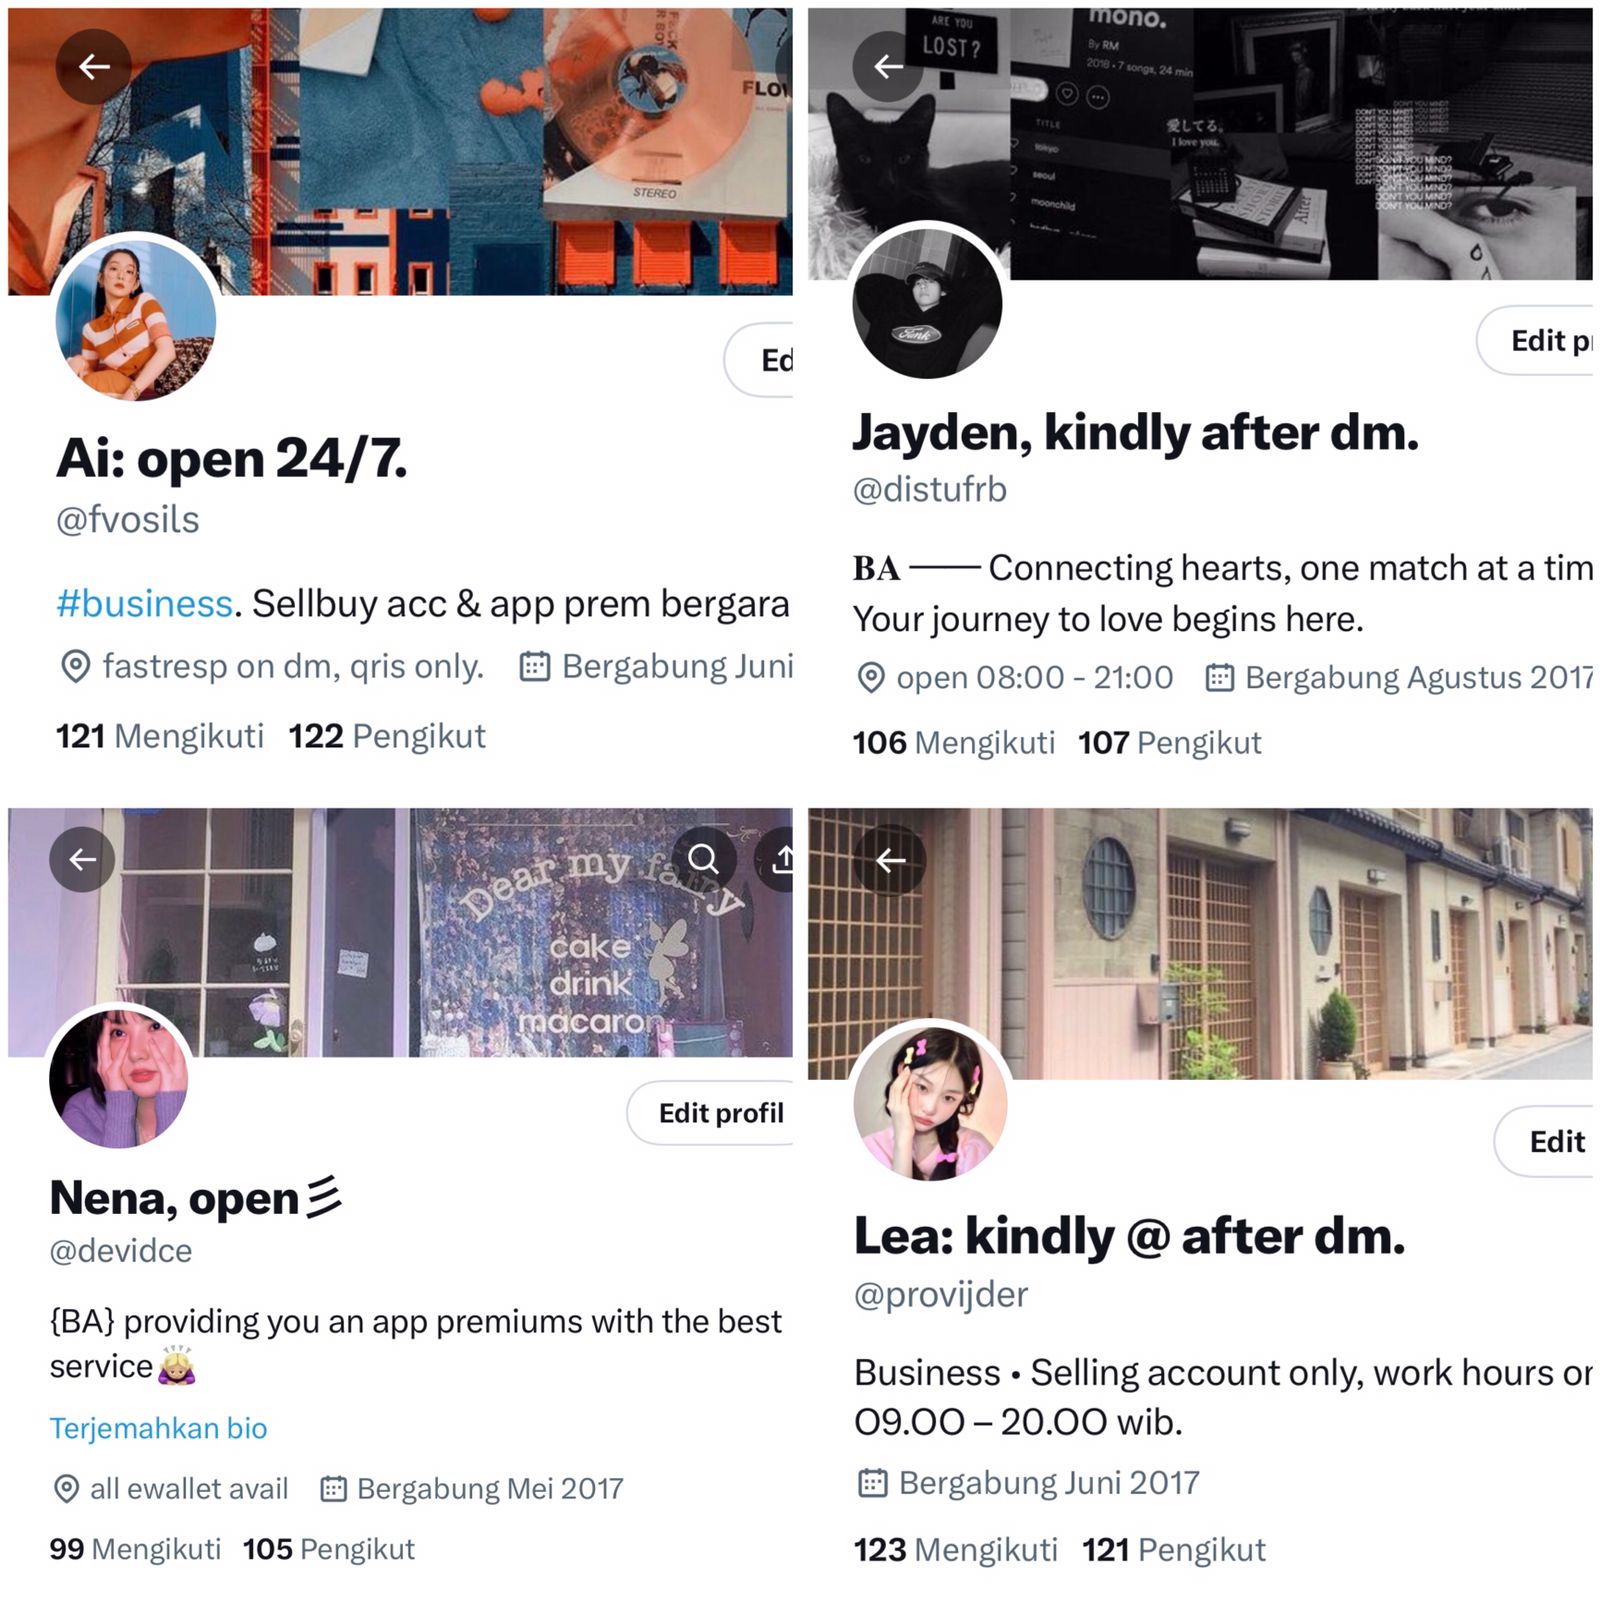Tap back arrow on the Ai: open 24/7 profile
This screenshot has width=1600, height=1600.
(94, 67)
